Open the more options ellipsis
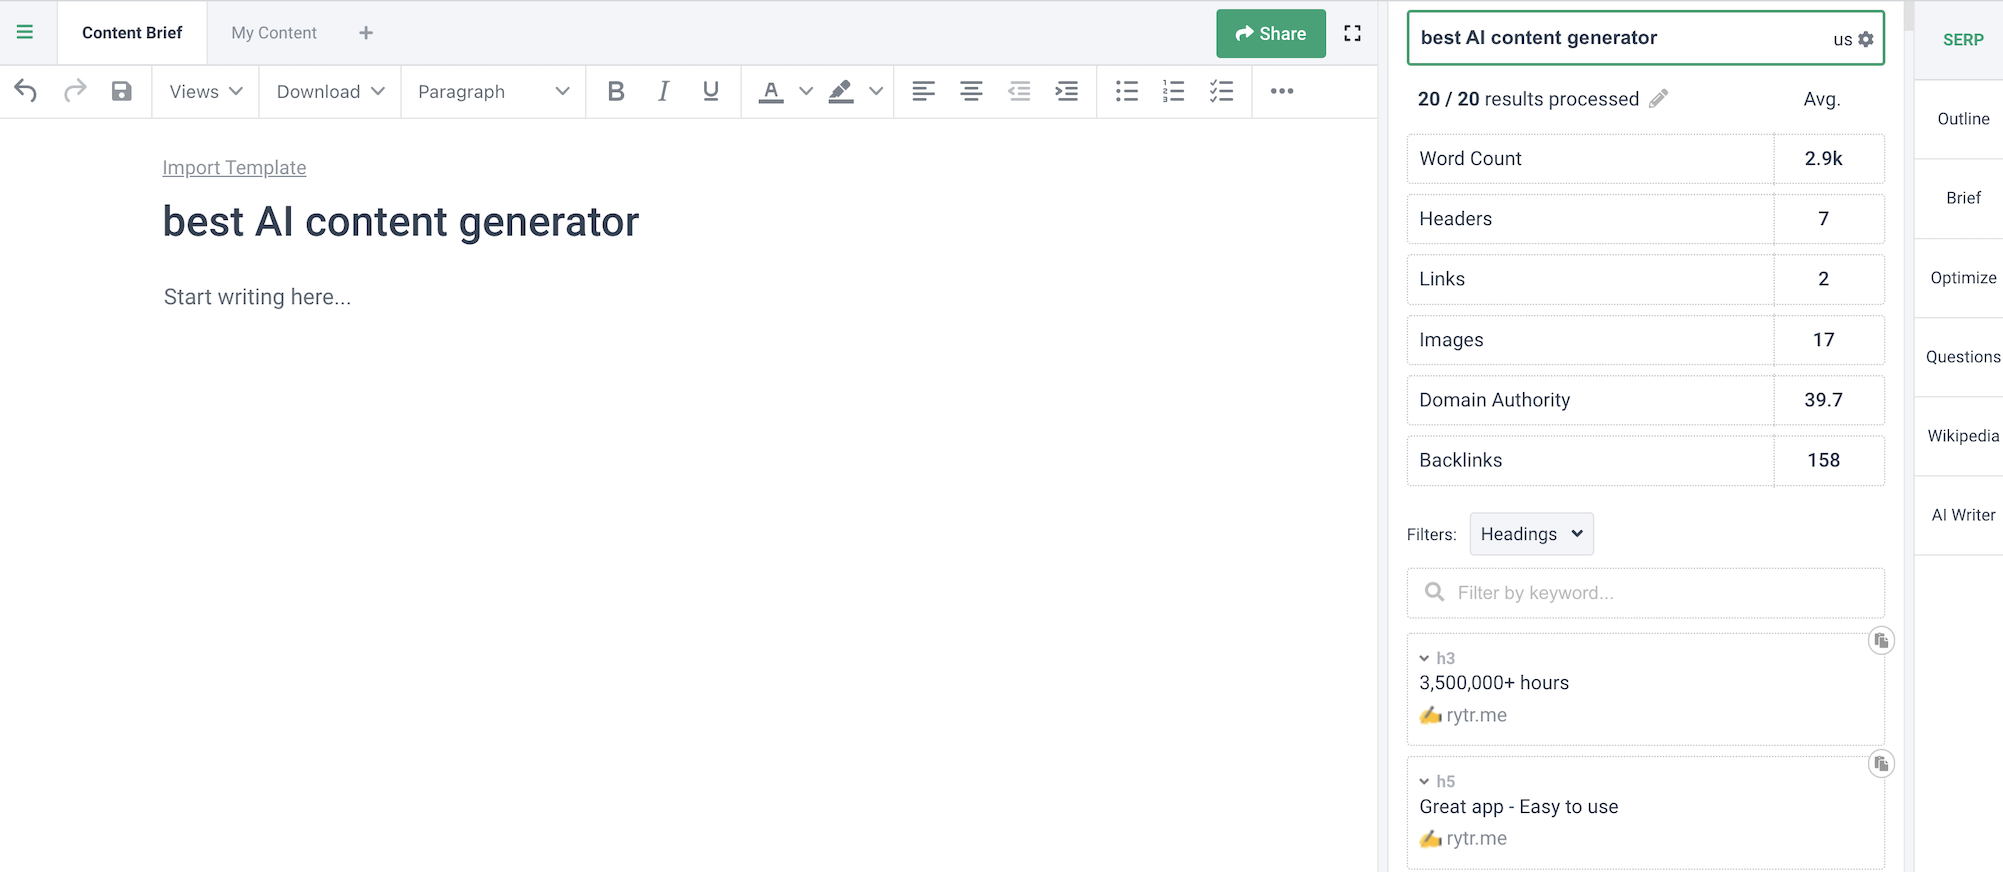The height and width of the screenshot is (872, 2003). click(1281, 91)
